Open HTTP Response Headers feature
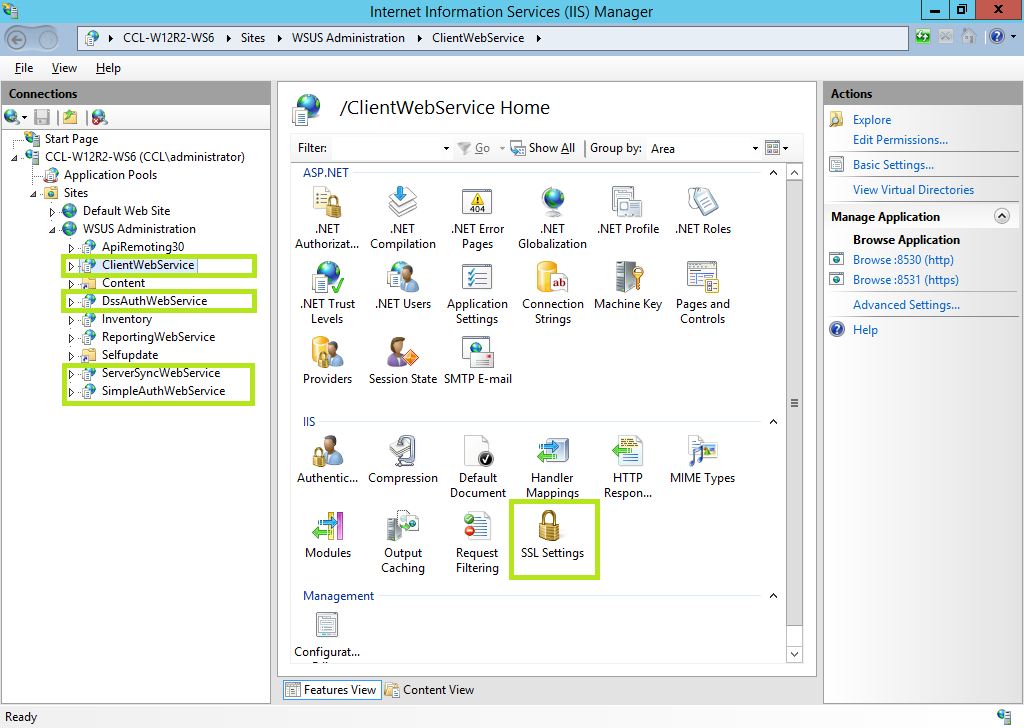Screen dimensions: 1024x728 628,467
